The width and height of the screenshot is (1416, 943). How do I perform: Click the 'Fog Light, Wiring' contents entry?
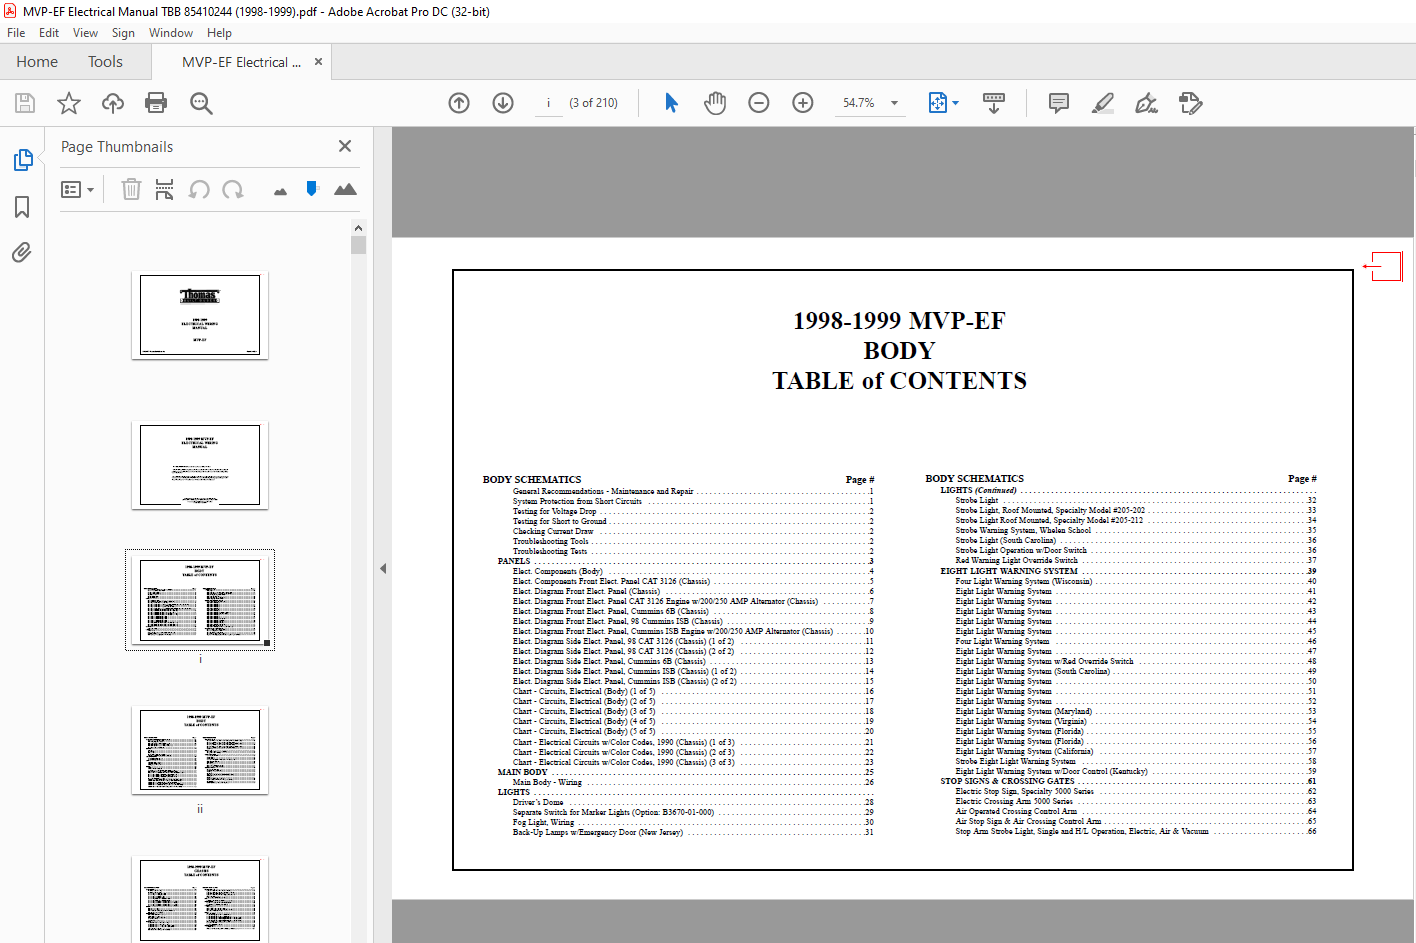tap(543, 822)
